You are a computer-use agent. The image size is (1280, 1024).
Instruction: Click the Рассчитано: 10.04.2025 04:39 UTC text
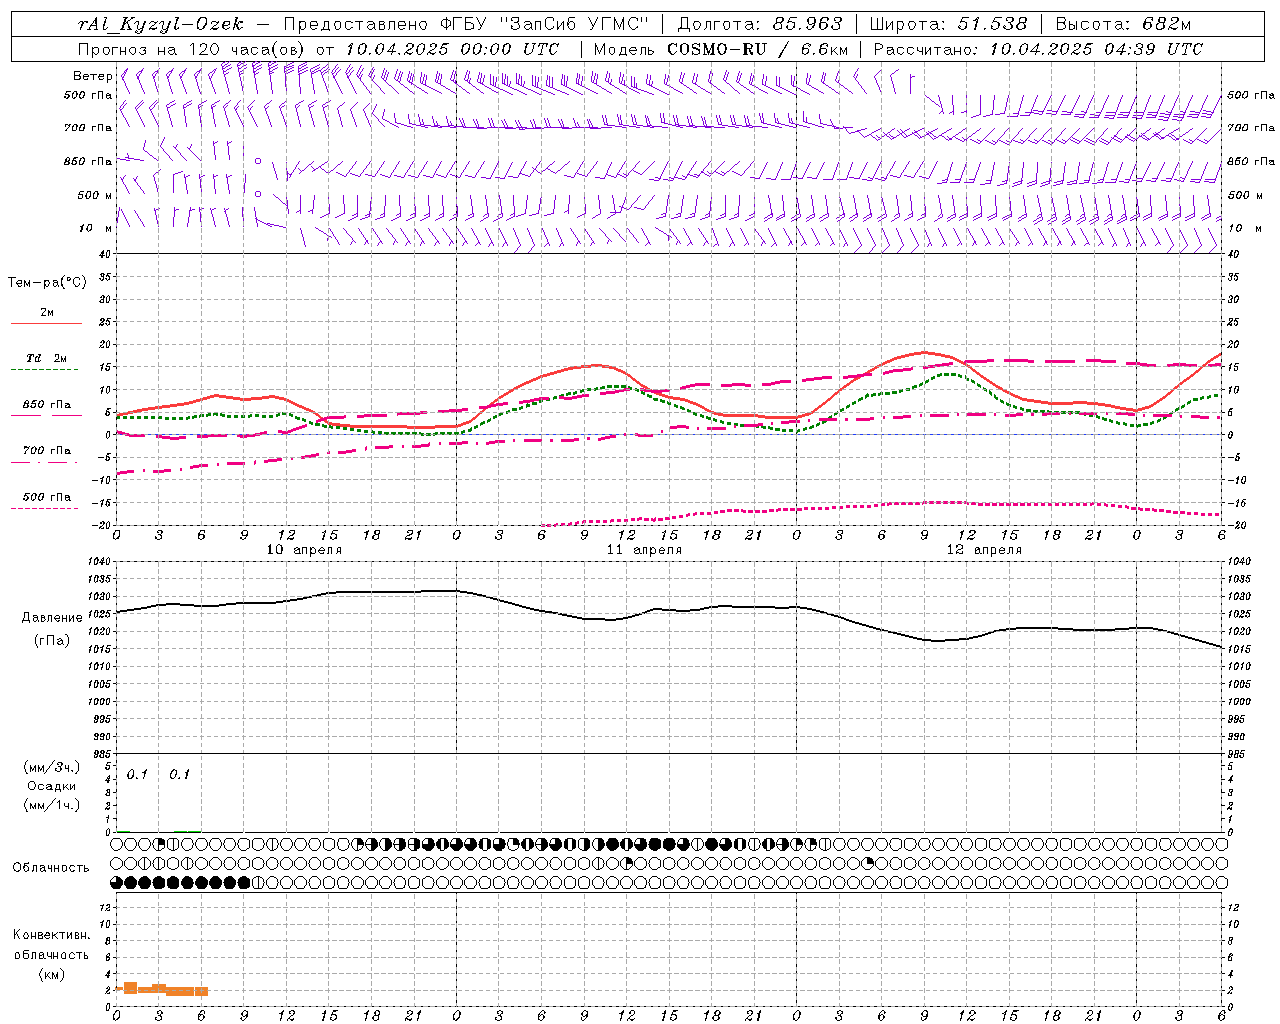1038,49
